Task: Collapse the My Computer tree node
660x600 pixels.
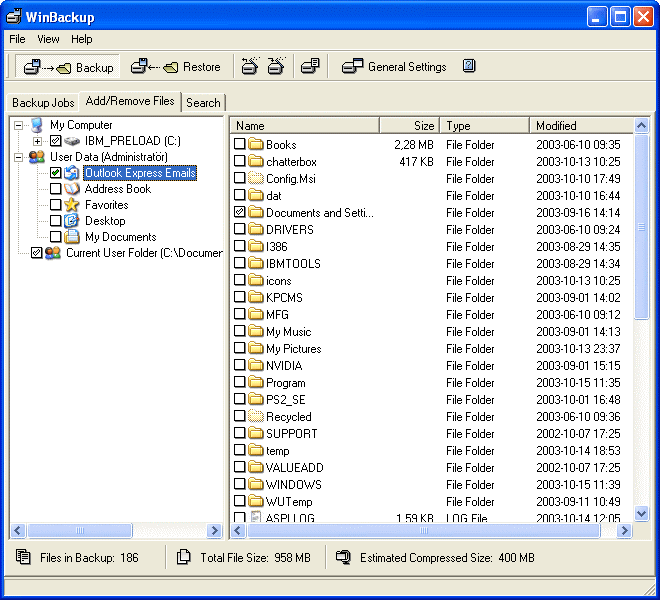Action: [18, 125]
